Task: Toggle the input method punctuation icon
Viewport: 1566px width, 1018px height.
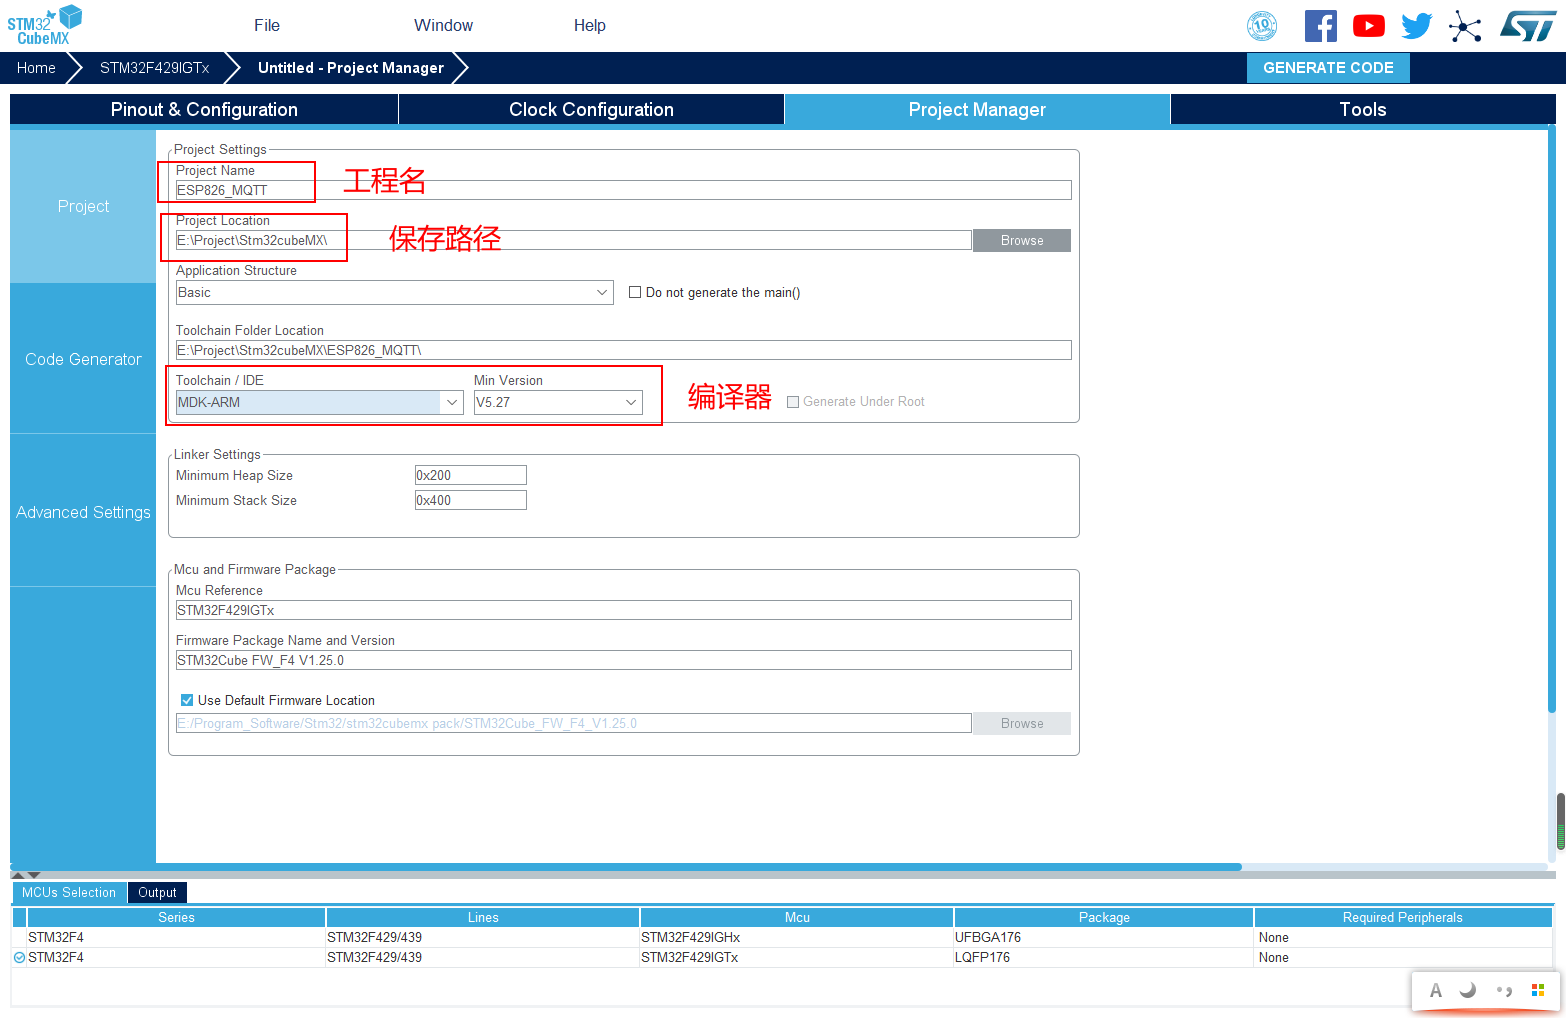Action: click(x=1504, y=991)
